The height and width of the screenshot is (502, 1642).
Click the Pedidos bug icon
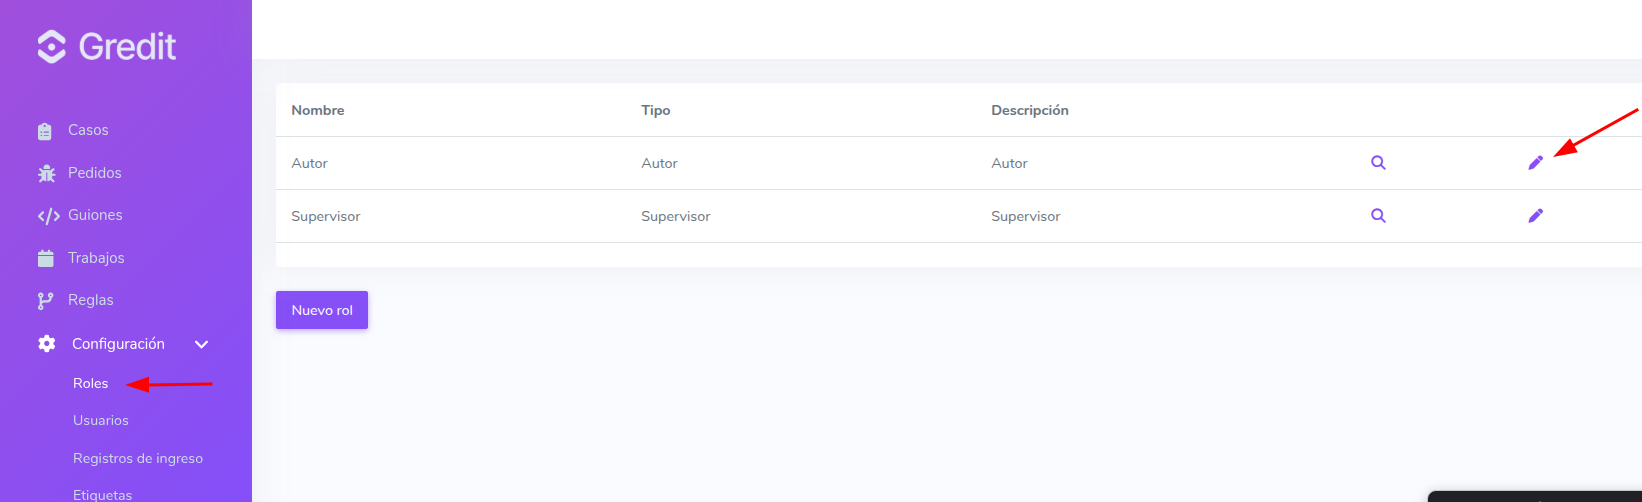(46, 174)
